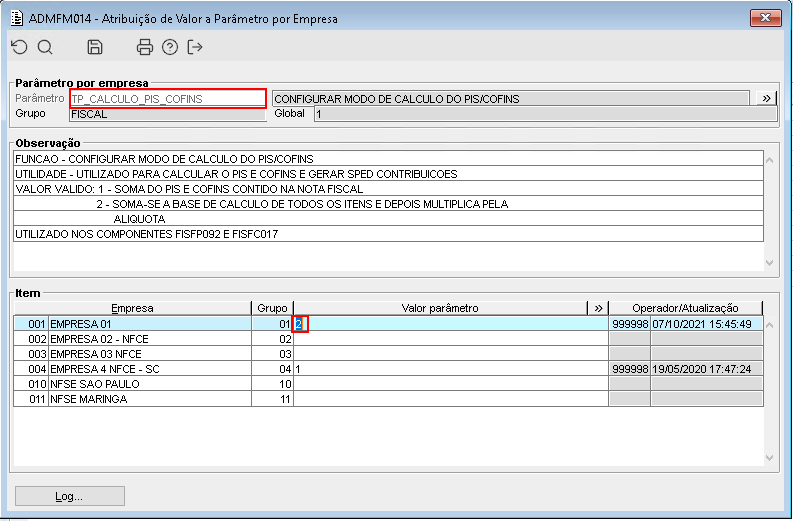Click observation line FUNCAO - CONFIGURAR MODO
Image resolution: width=793 pixels, height=521 pixels.
click(388, 159)
